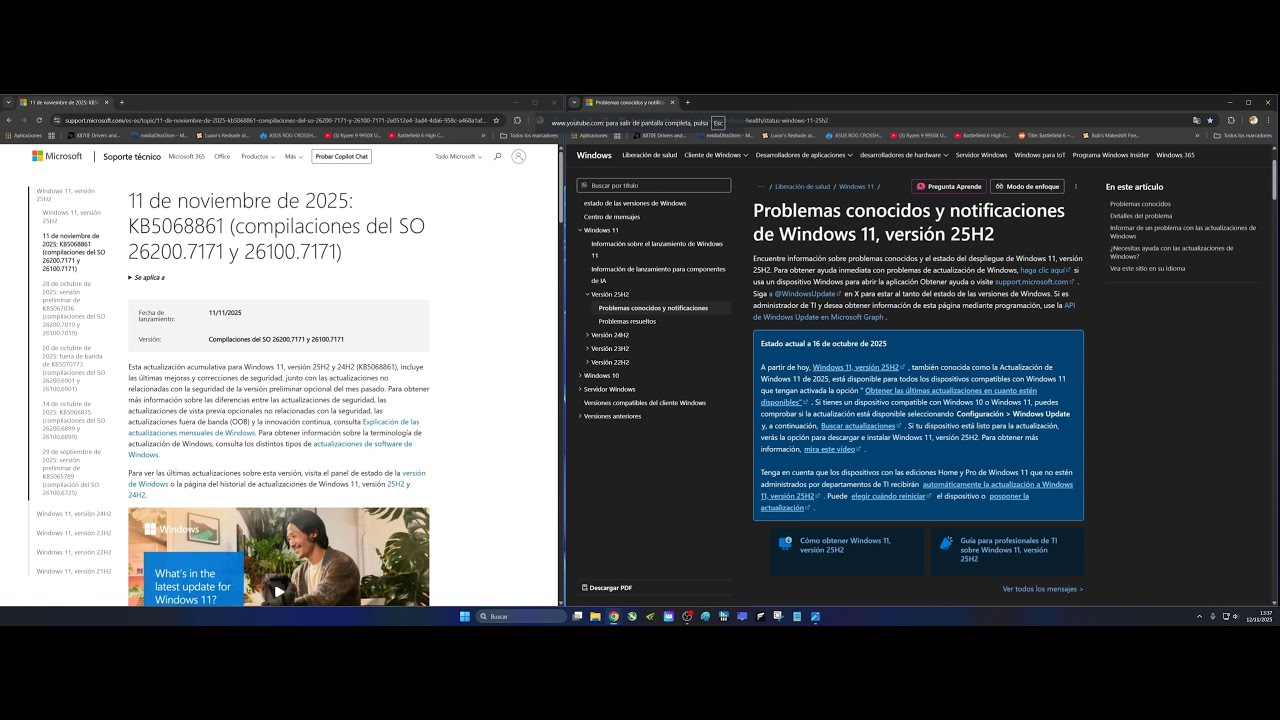Open the translate page icon in right browser
The width and height of the screenshot is (1280, 720).
[1196, 120]
